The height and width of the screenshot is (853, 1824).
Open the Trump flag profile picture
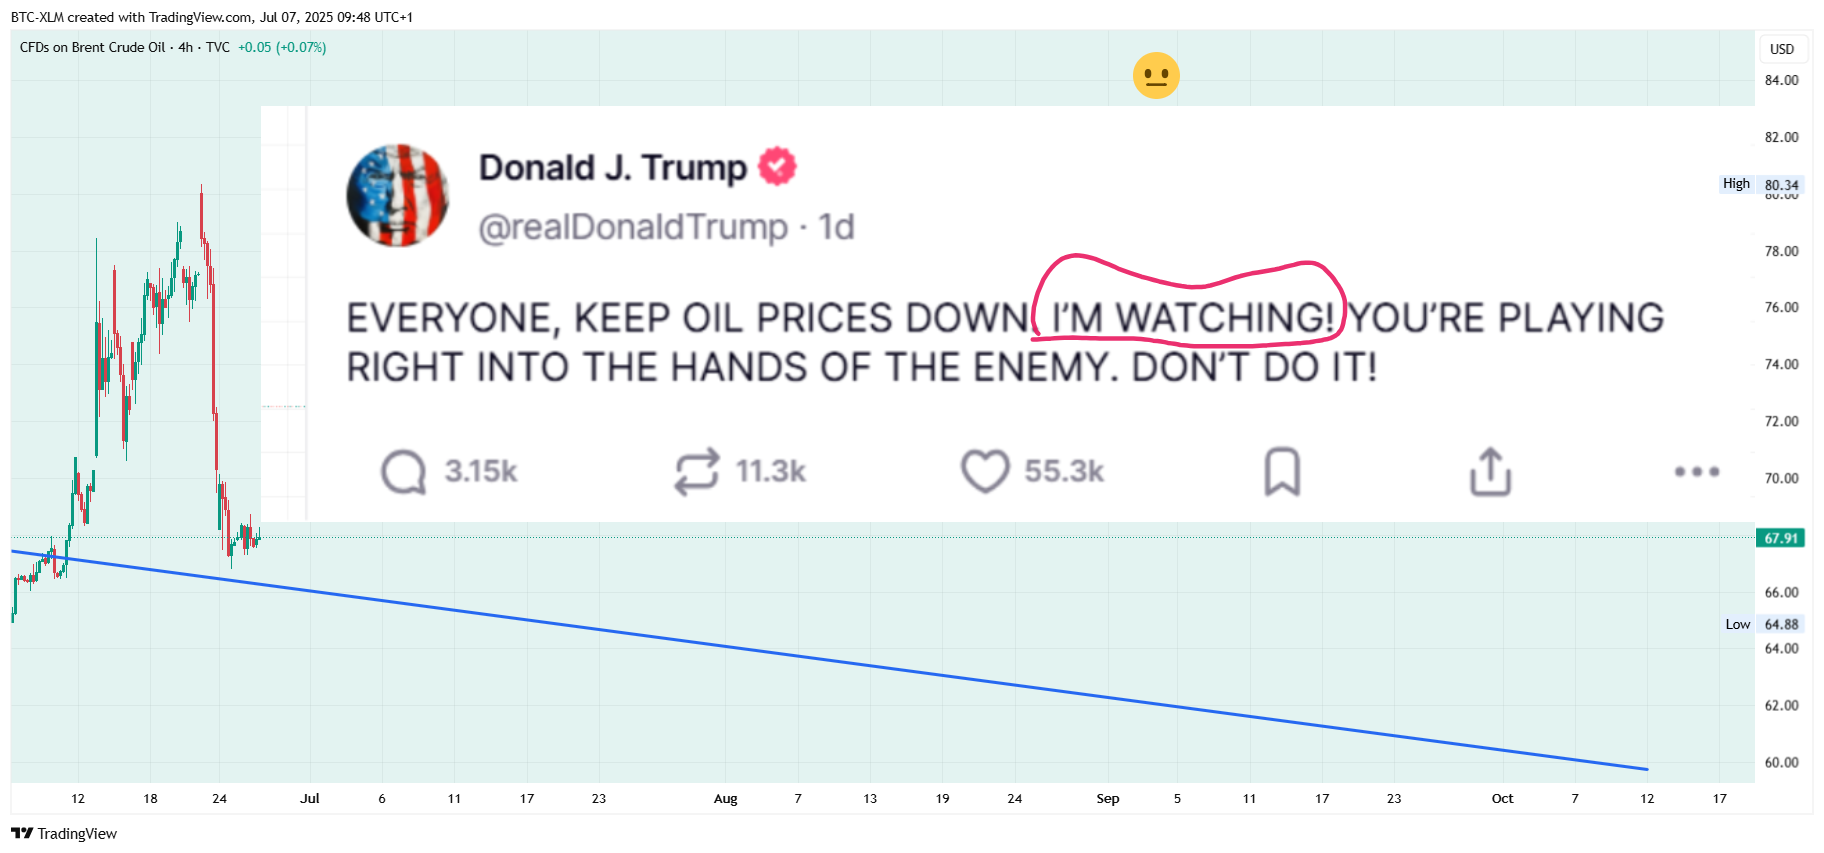point(398,195)
